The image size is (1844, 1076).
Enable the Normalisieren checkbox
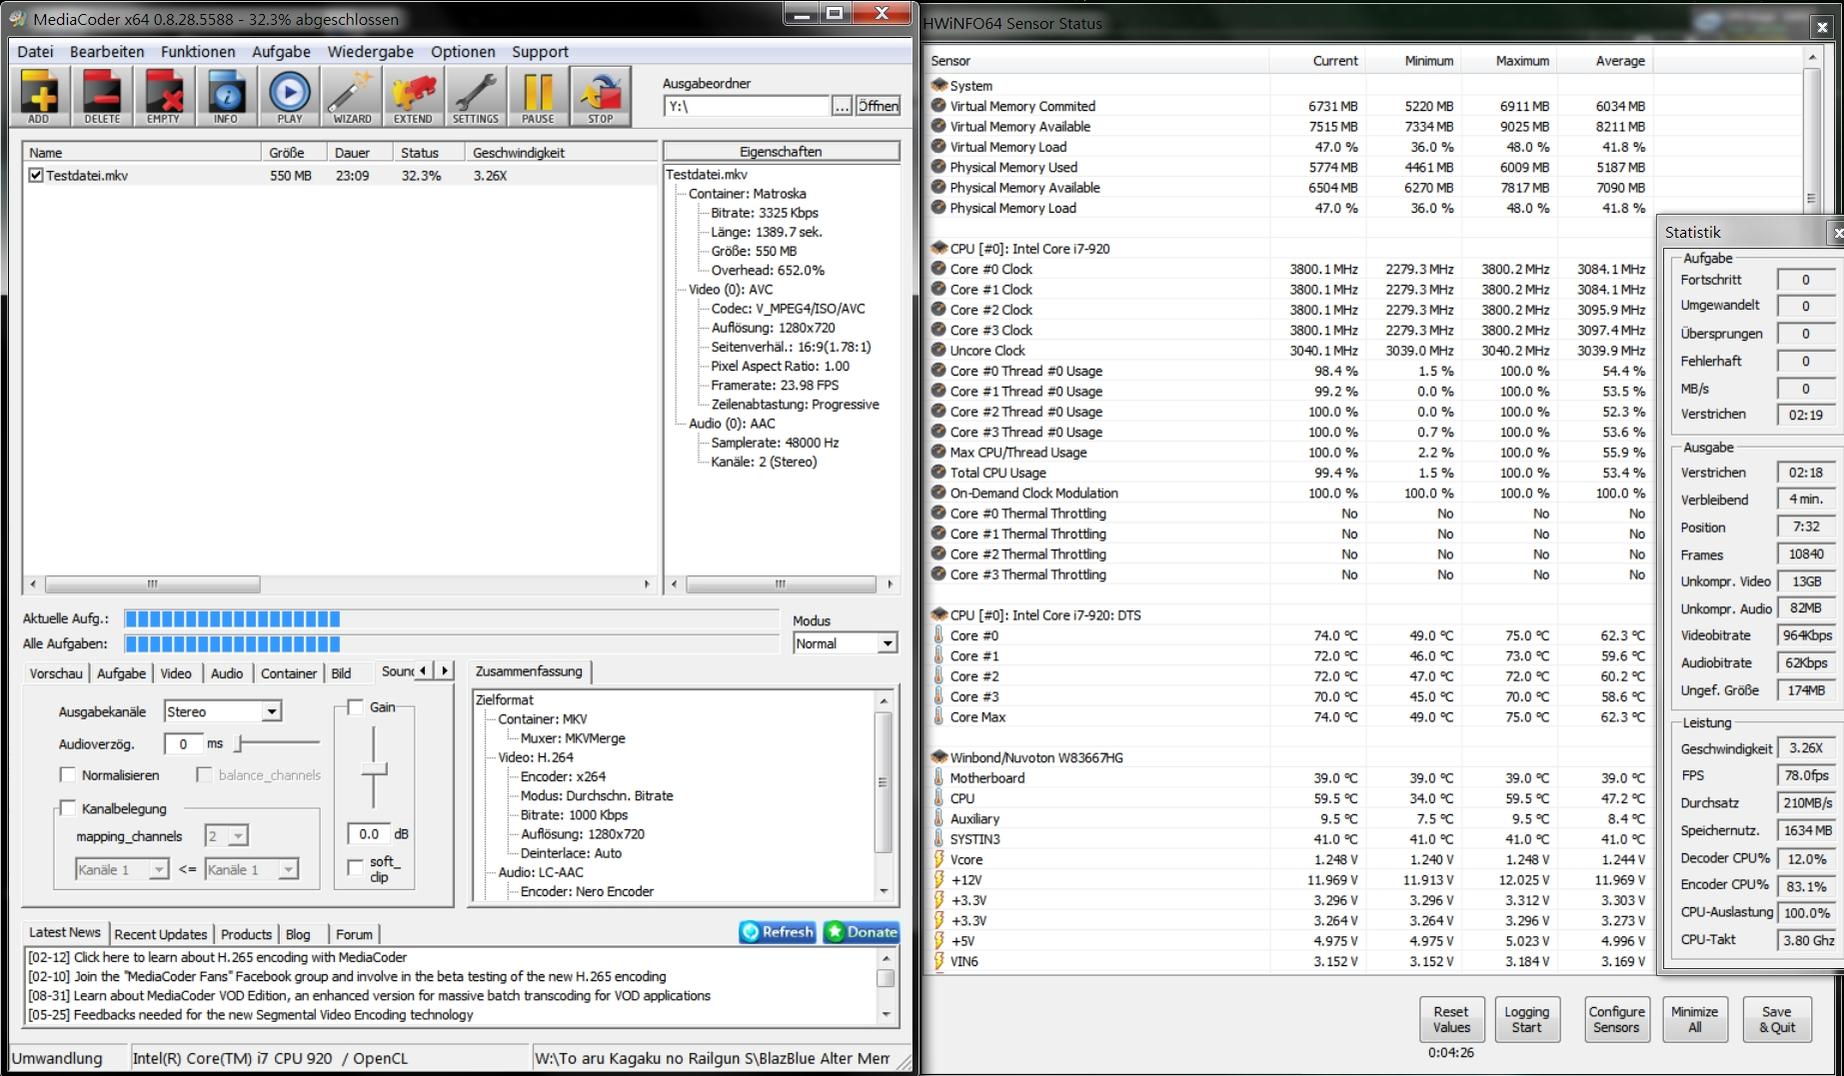click(68, 775)
